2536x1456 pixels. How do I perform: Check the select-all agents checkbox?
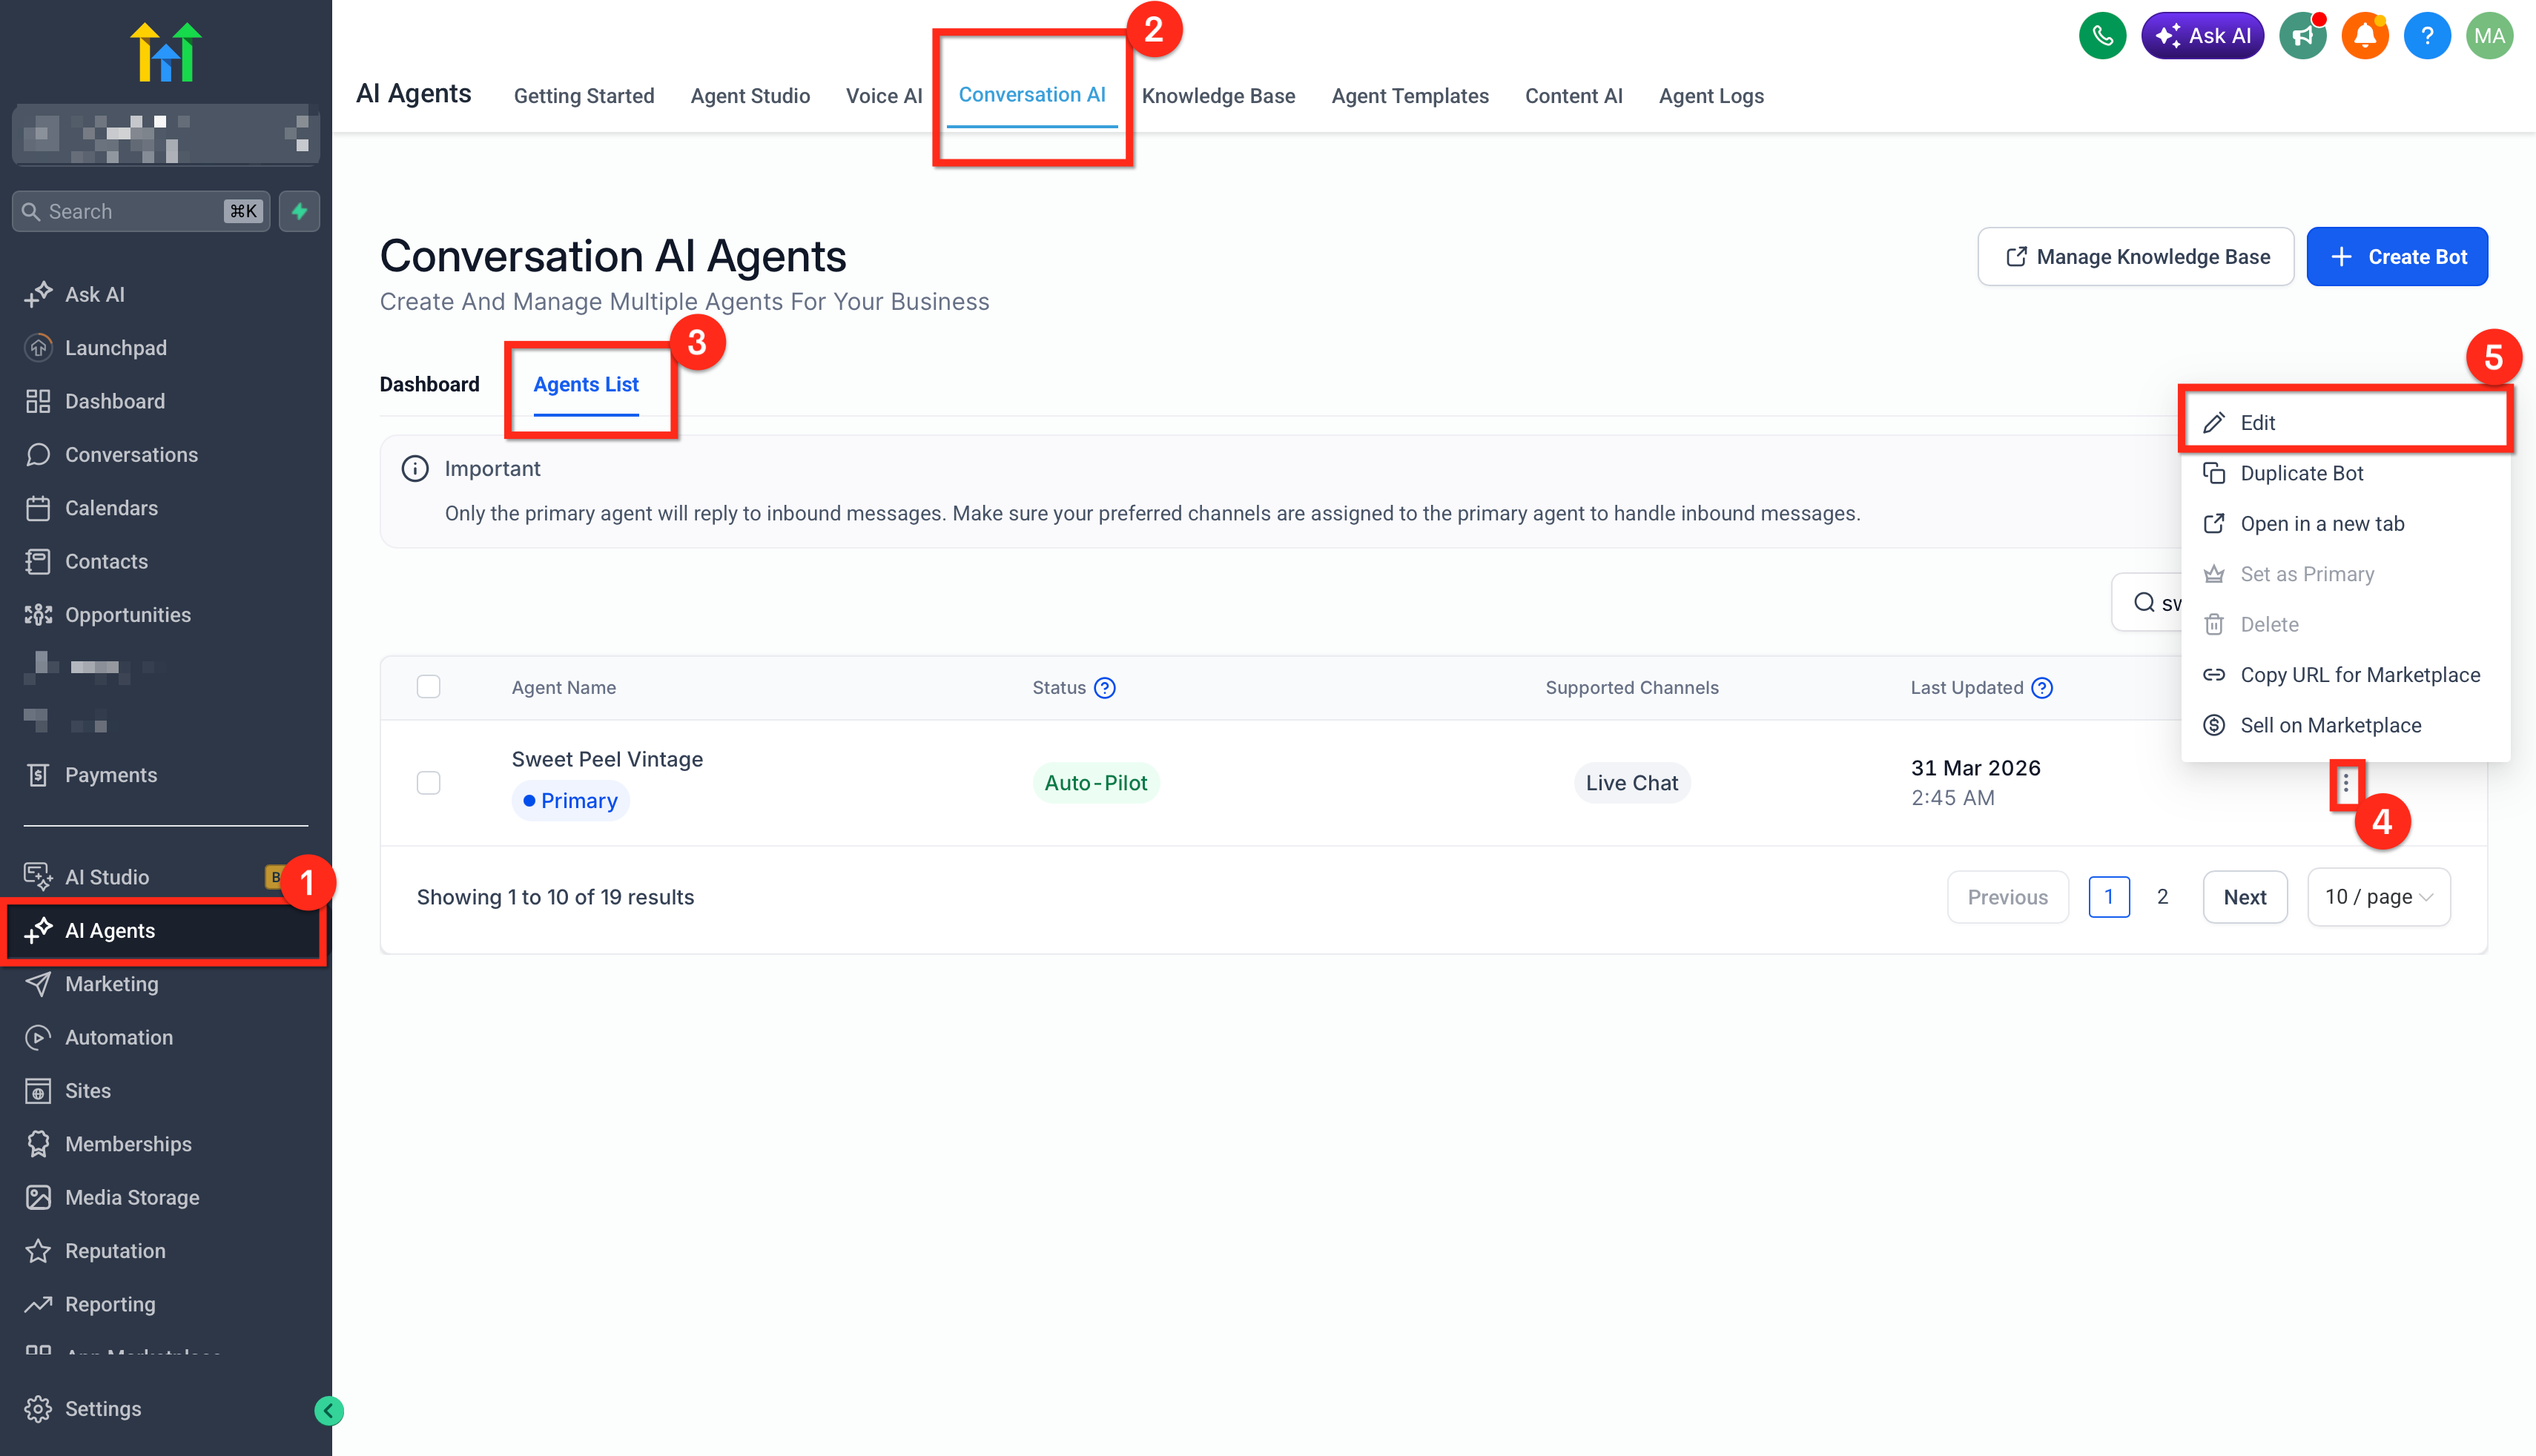click(x=428, y=687)
